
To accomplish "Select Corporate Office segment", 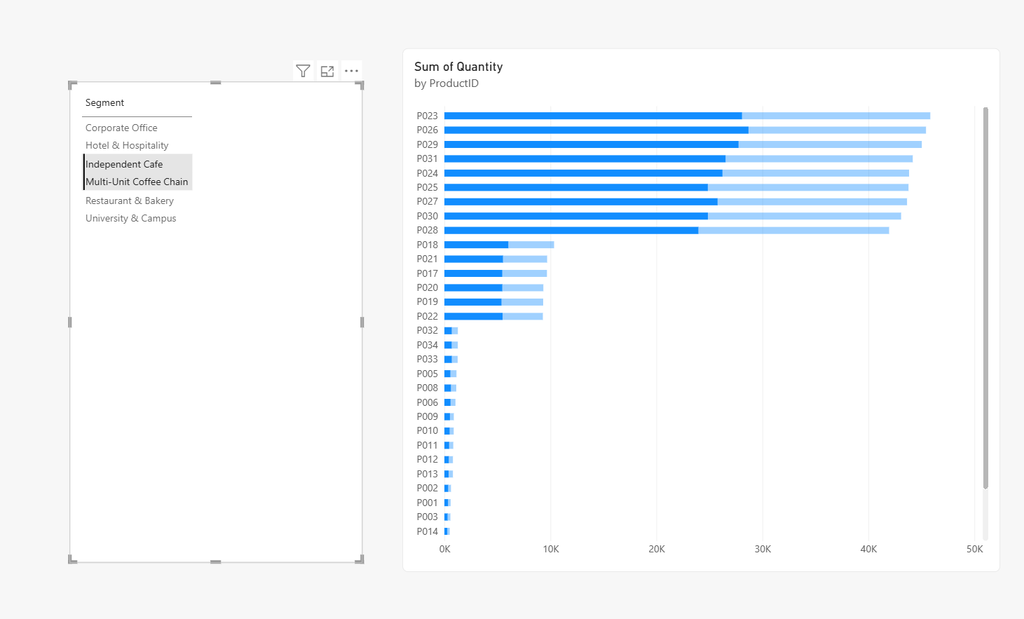I will [121, 128].
